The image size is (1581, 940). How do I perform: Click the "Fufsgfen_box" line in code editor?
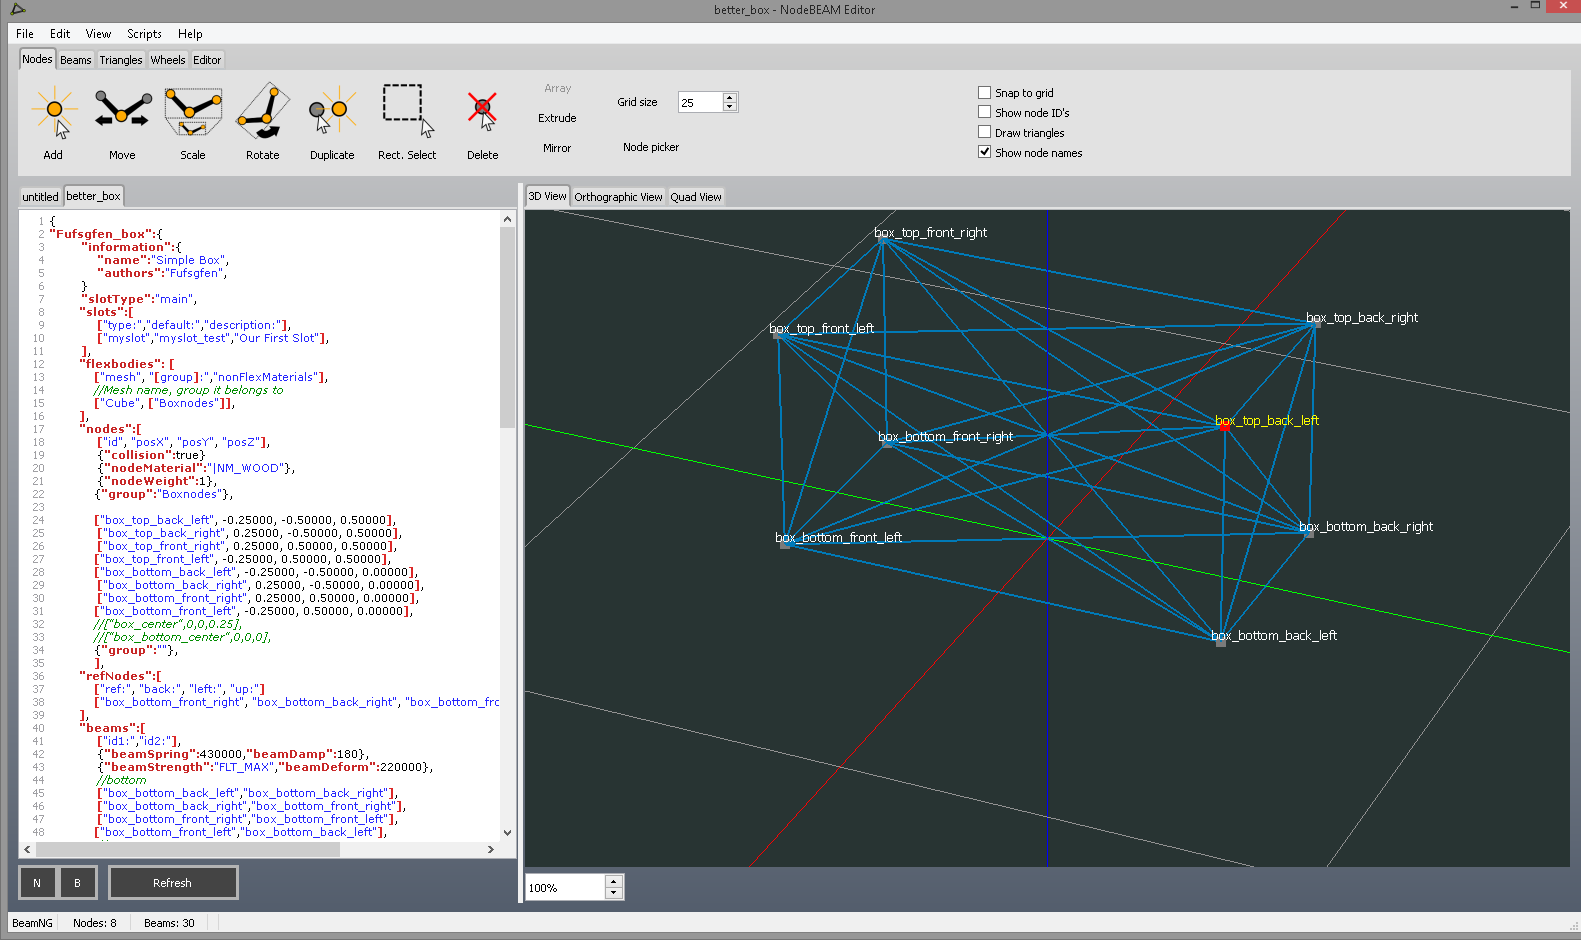point(106,234)
